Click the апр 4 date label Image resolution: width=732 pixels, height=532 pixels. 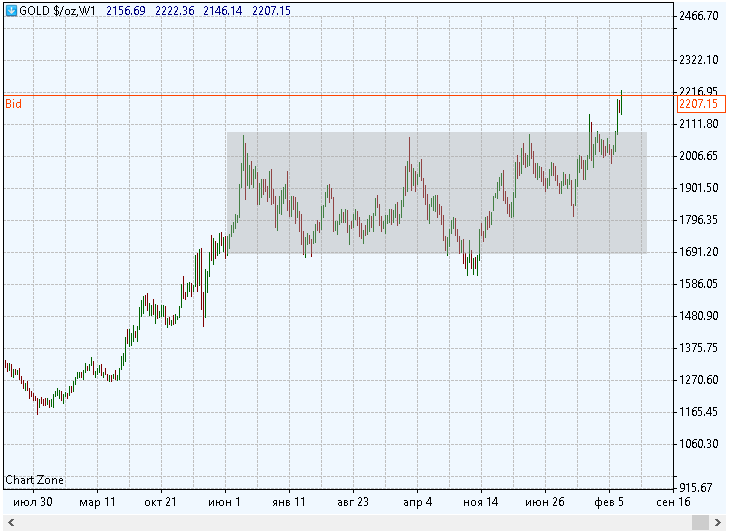417,502
